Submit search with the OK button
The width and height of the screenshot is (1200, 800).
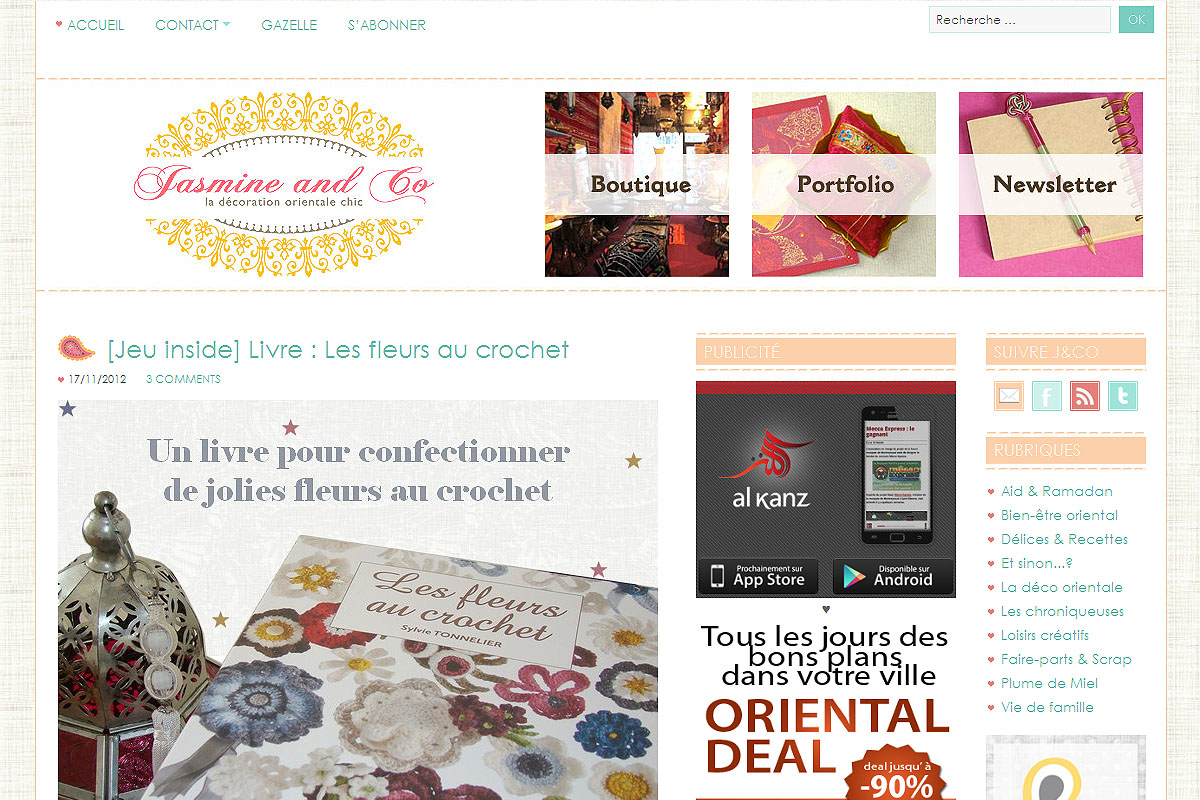coord(1136,20)
